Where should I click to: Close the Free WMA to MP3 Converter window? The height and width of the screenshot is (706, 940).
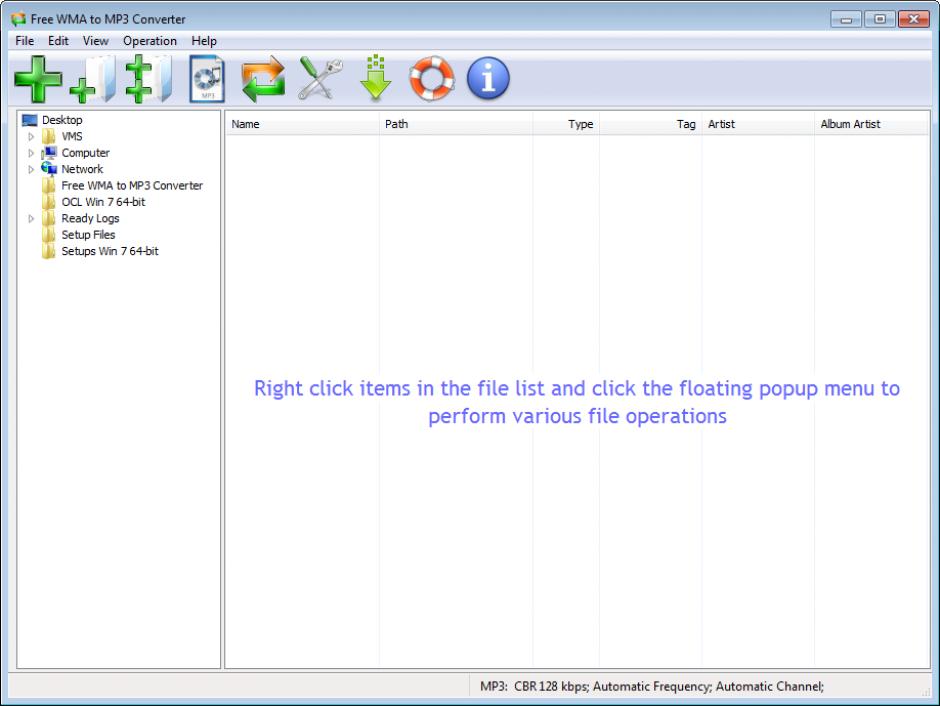point(914,19)
